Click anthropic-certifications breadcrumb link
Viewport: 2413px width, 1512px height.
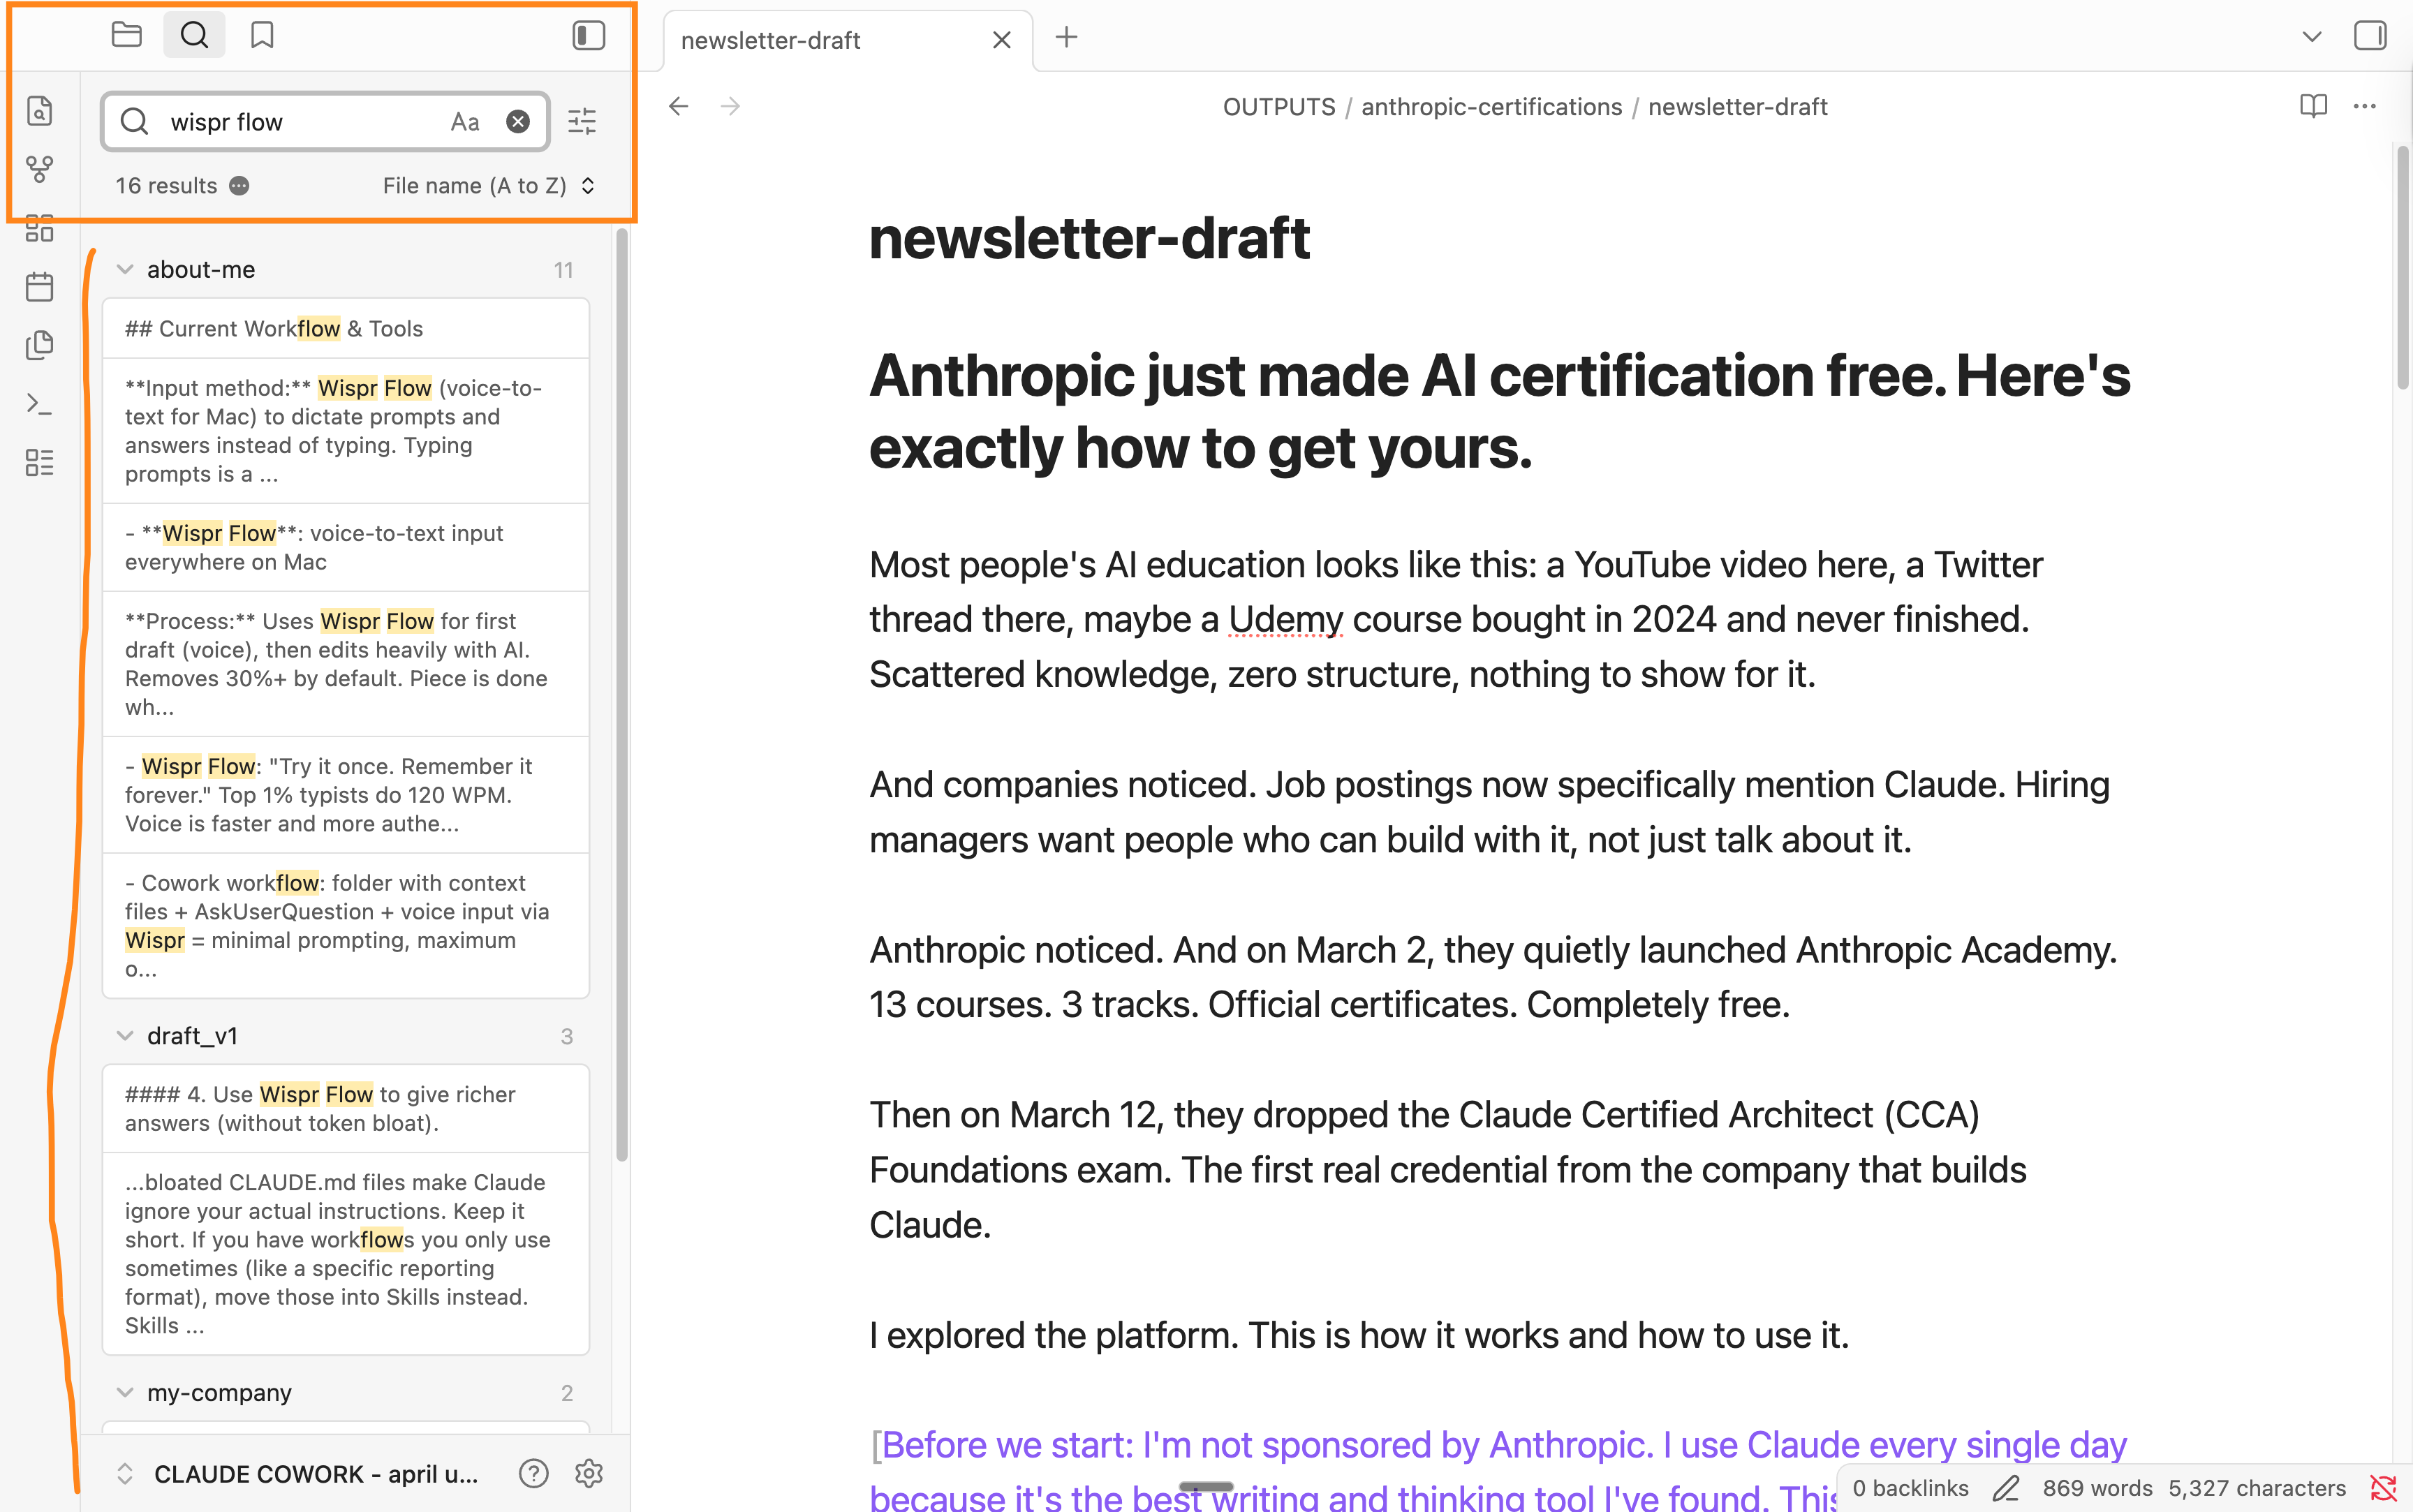1491,107
